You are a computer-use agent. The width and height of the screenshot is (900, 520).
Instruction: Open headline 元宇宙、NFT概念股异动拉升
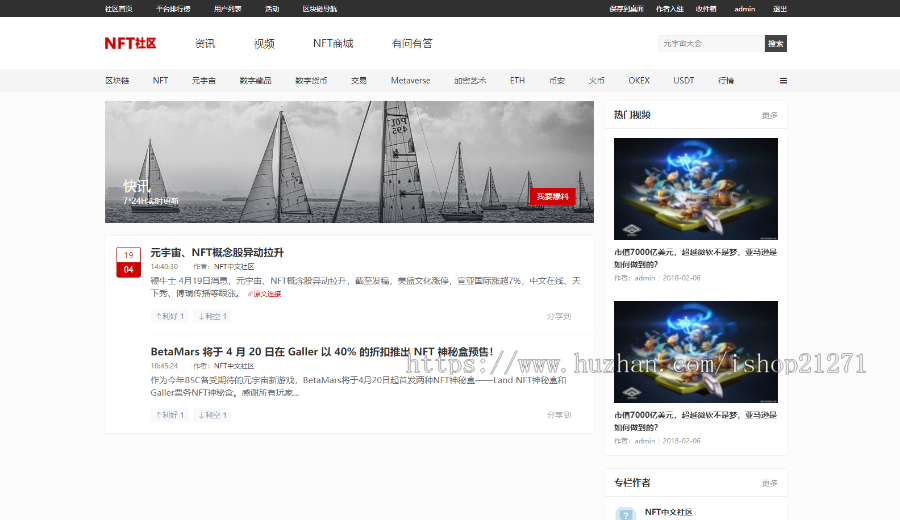(217, 253)
